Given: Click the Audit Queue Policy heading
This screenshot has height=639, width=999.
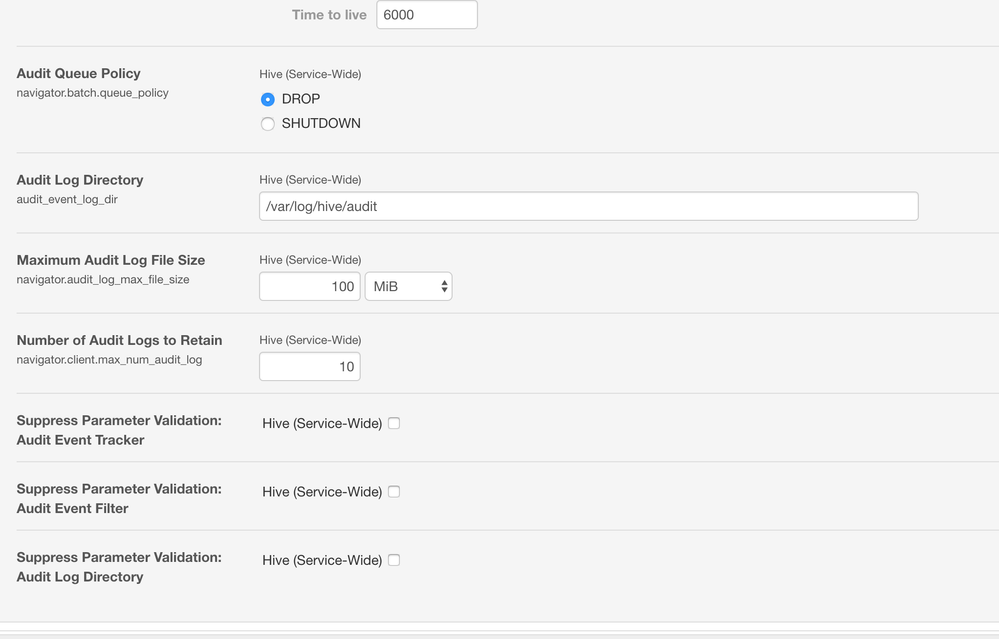Looking at the screenshot, I should (79, 73).
